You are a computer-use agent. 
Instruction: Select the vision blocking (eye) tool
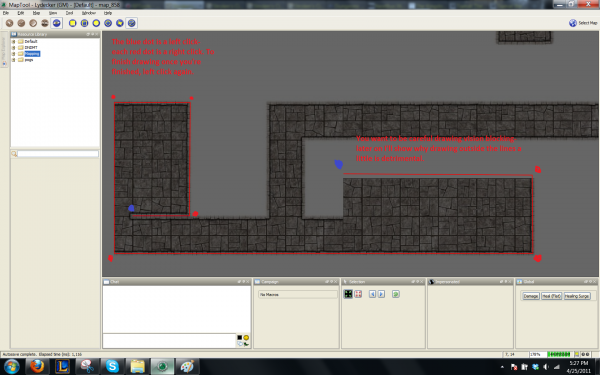coord(57,23)
